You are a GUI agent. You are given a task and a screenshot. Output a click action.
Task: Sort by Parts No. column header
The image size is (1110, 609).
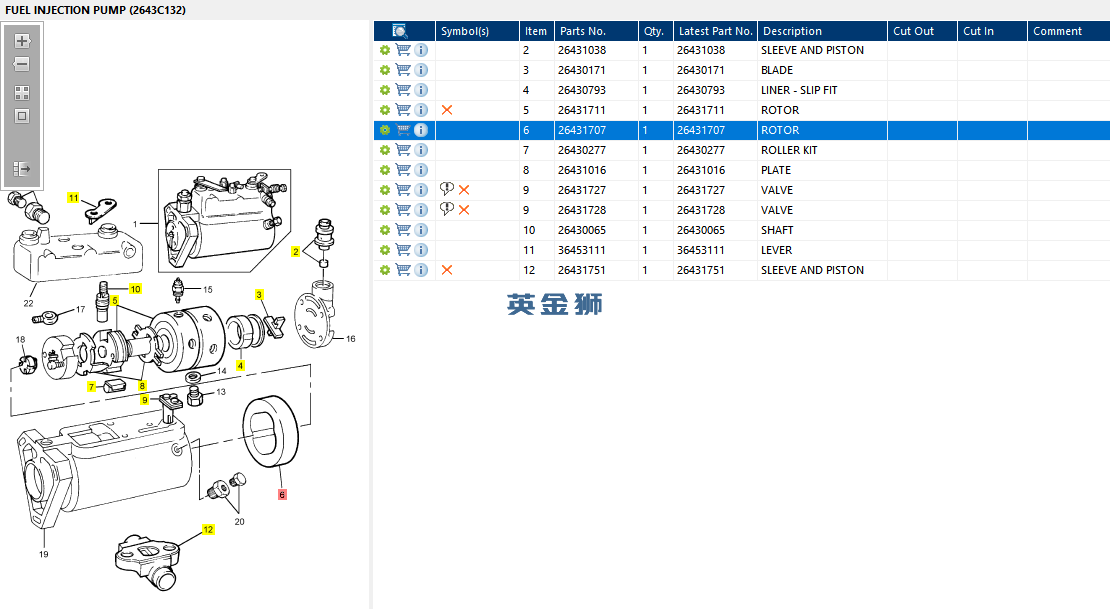coord(596,31)
